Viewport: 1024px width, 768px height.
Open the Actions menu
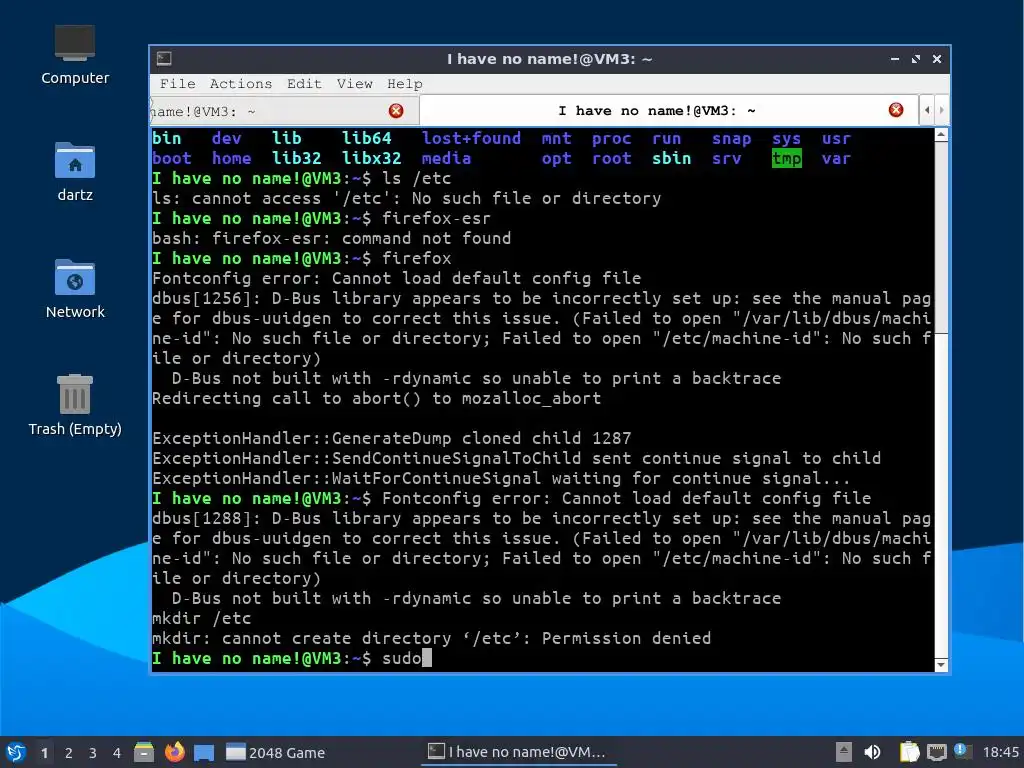pyautogui.click(x=240, y=84)
